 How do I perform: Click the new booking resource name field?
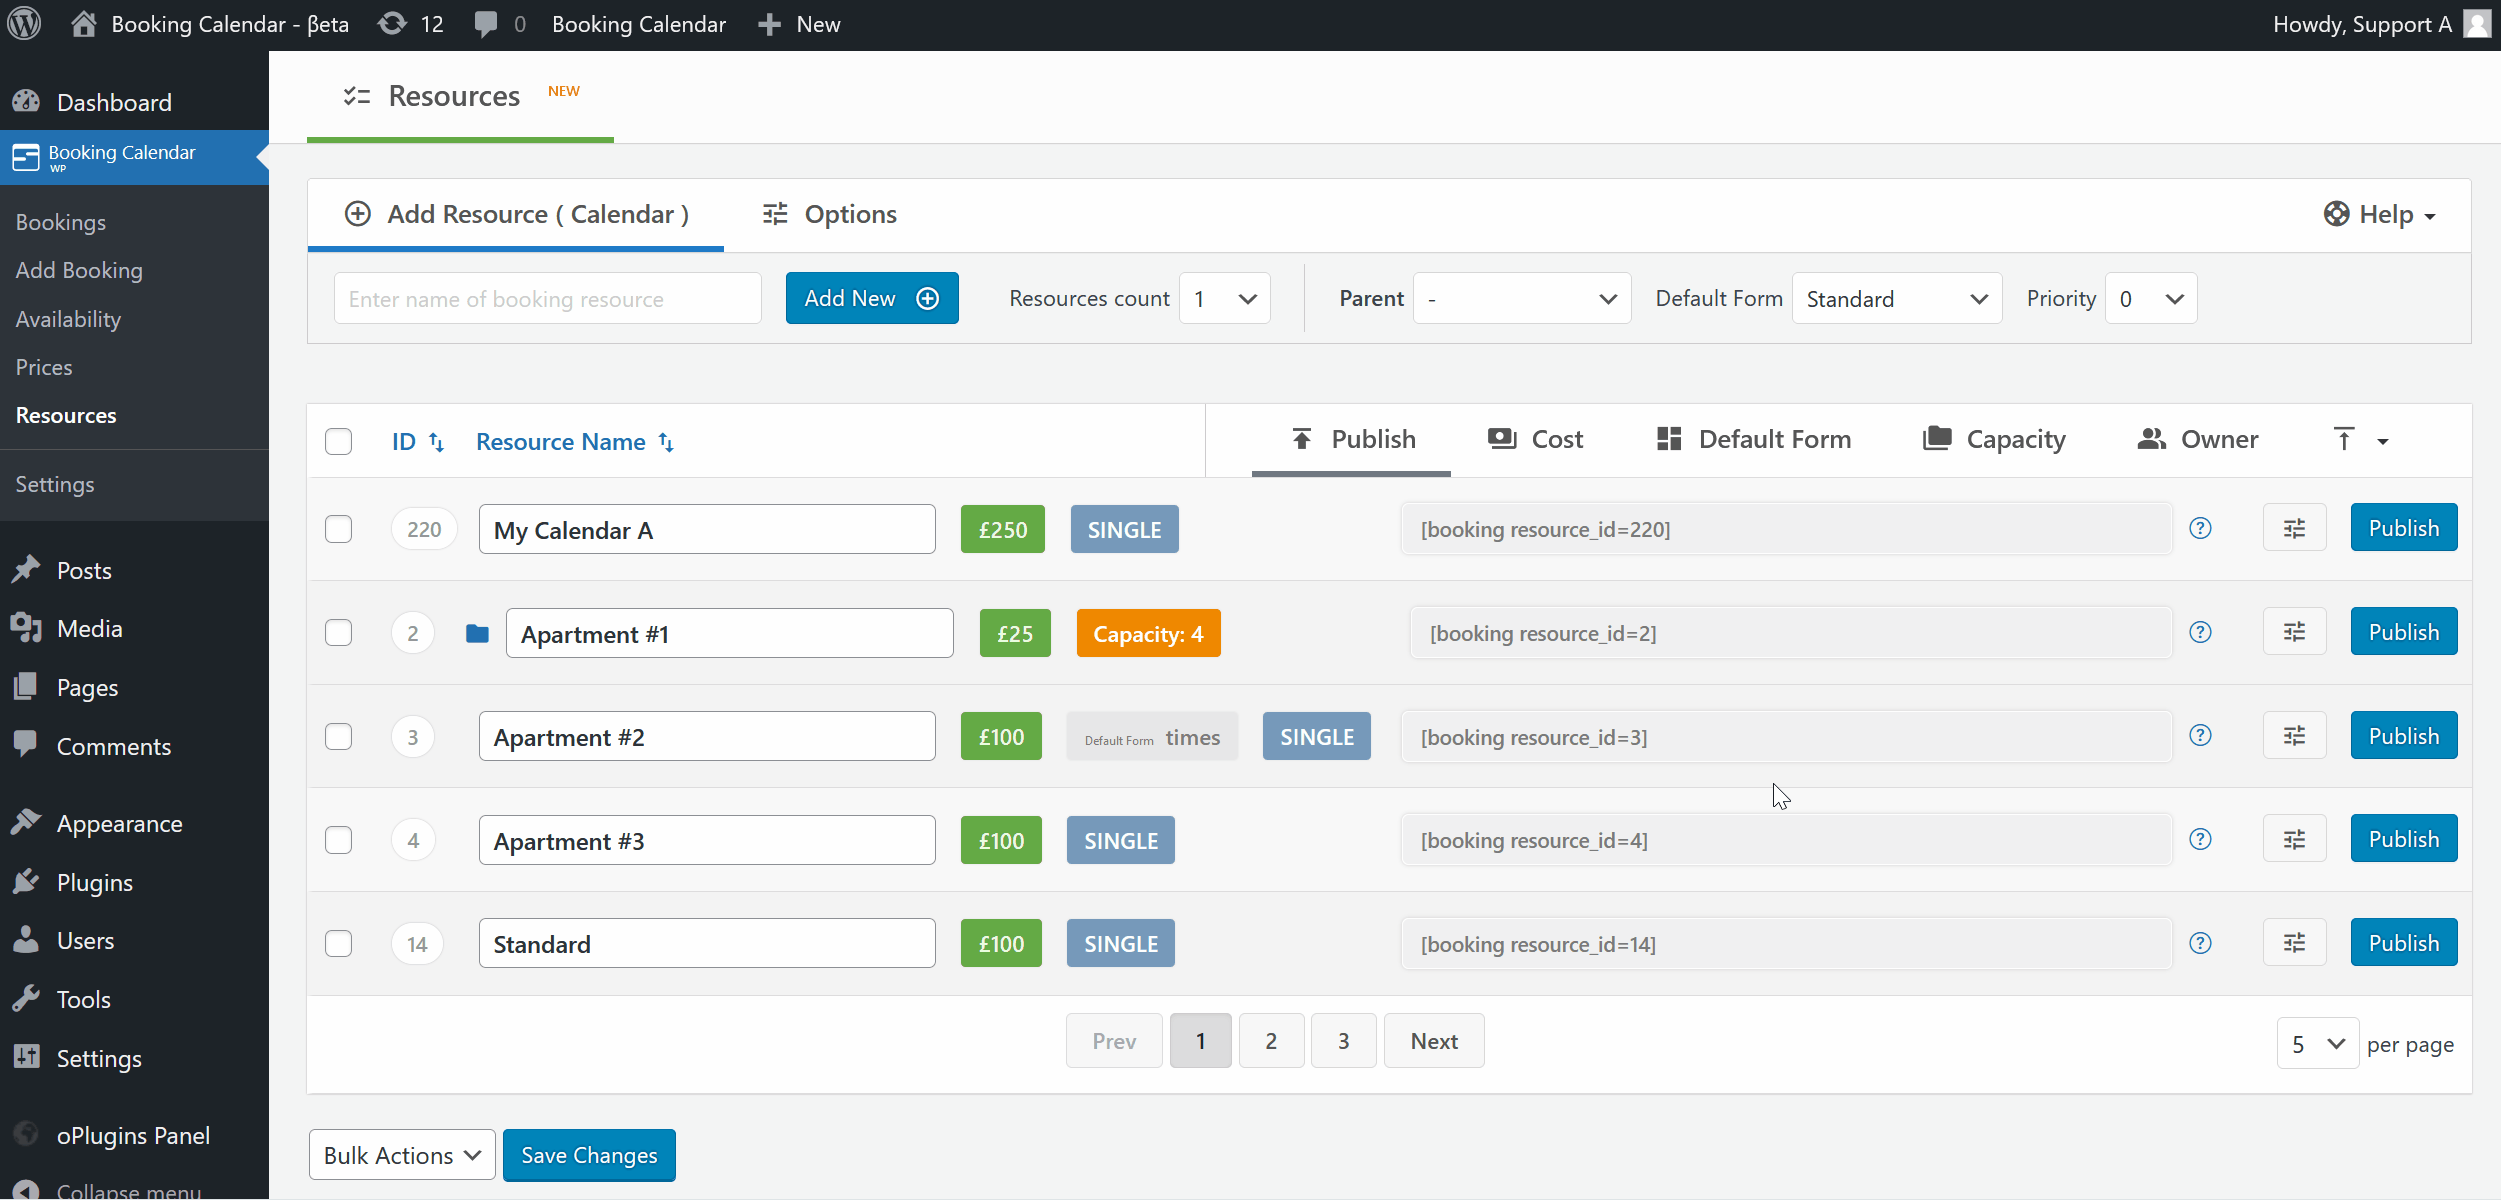tap(547, 299)
